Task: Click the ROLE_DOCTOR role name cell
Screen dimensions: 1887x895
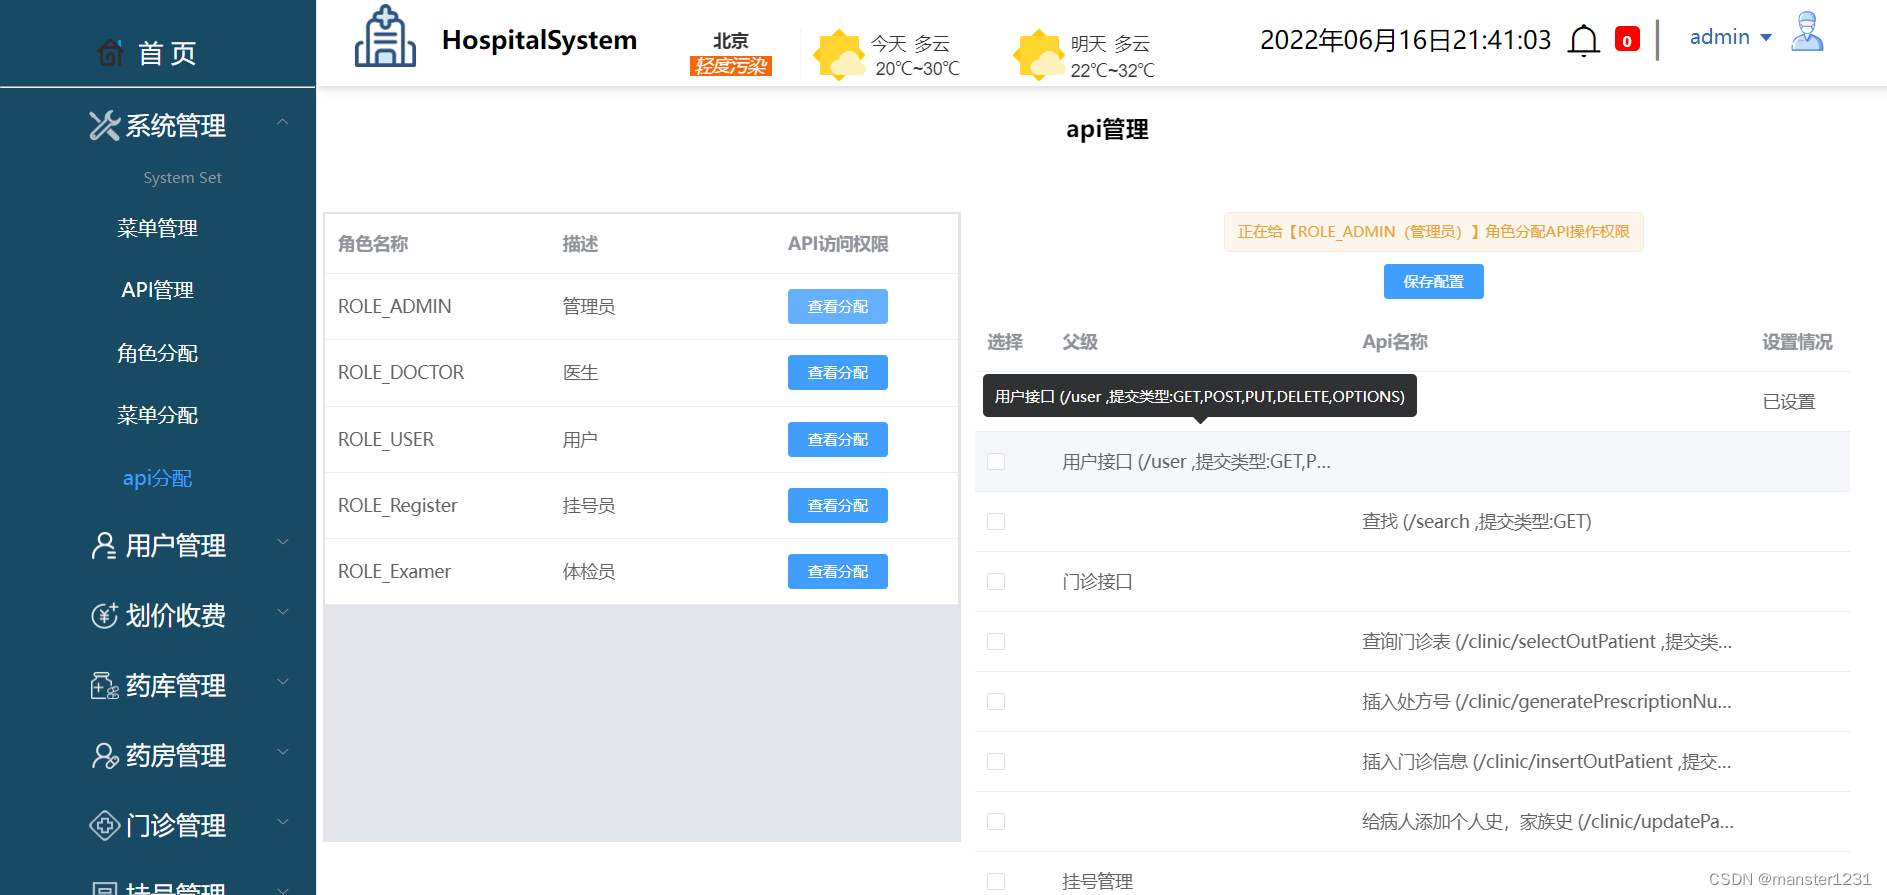Action: [x=401, y=373]
